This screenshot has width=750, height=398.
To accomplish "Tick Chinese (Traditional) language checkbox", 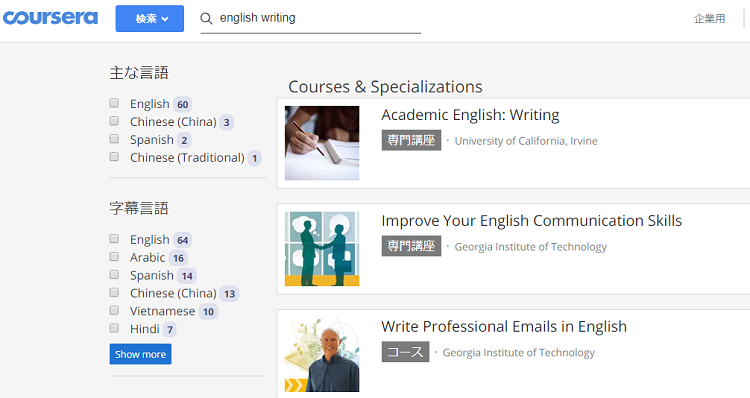I will (x=114, y=156).
